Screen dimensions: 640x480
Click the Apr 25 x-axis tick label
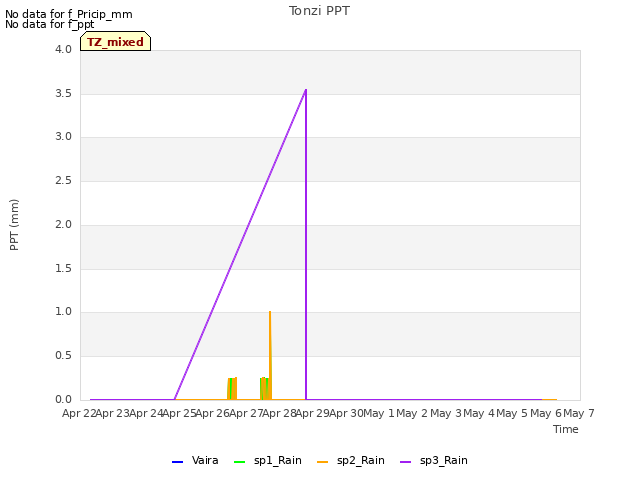[x=179, y=413]
